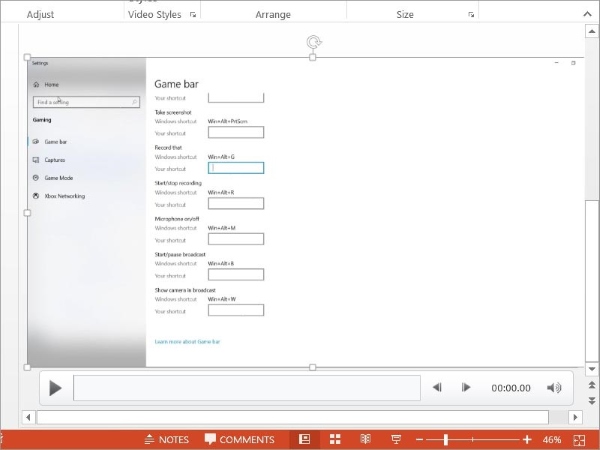Click the zoom slider in status bar
This screenshot has width=600, height=450.
tap(446, 439)
